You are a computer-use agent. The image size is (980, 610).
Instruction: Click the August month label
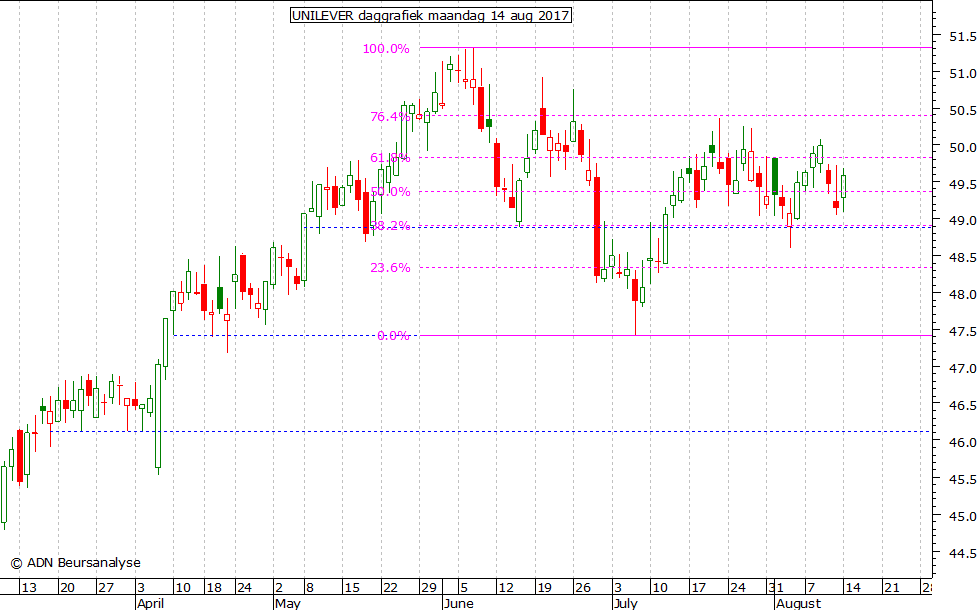tap(798, 603)
